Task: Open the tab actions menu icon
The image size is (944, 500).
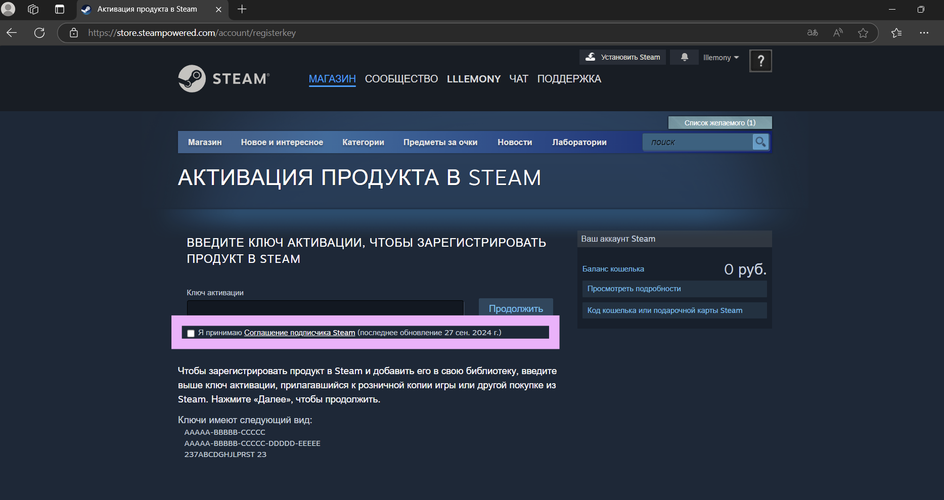Action: [59, 9]
